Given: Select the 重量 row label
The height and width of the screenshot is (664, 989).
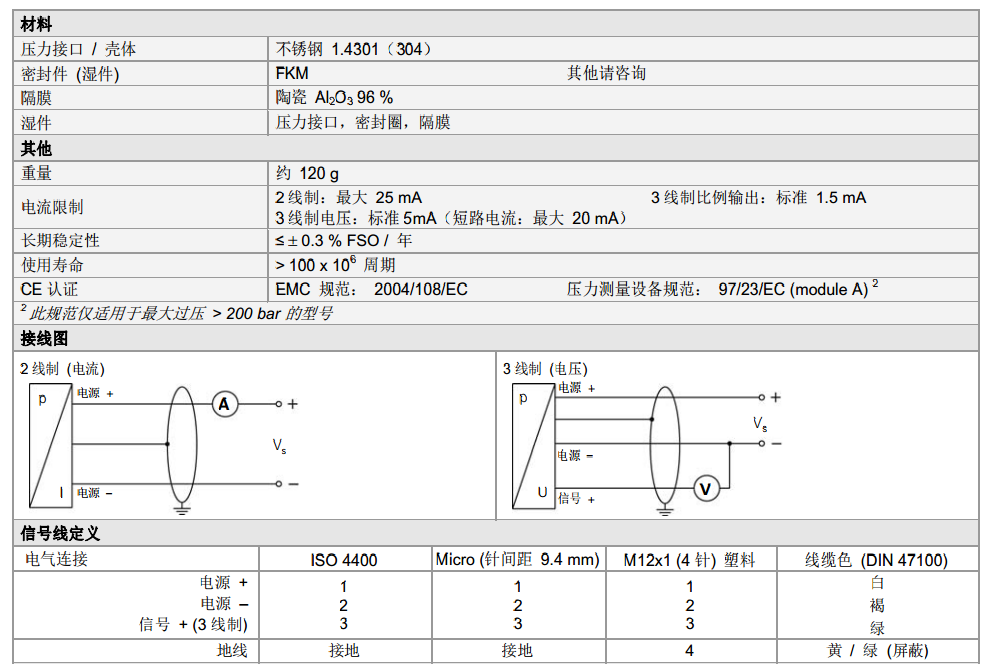Looking at the screenshot, I should pyautogui.click(x=36, y=173).
